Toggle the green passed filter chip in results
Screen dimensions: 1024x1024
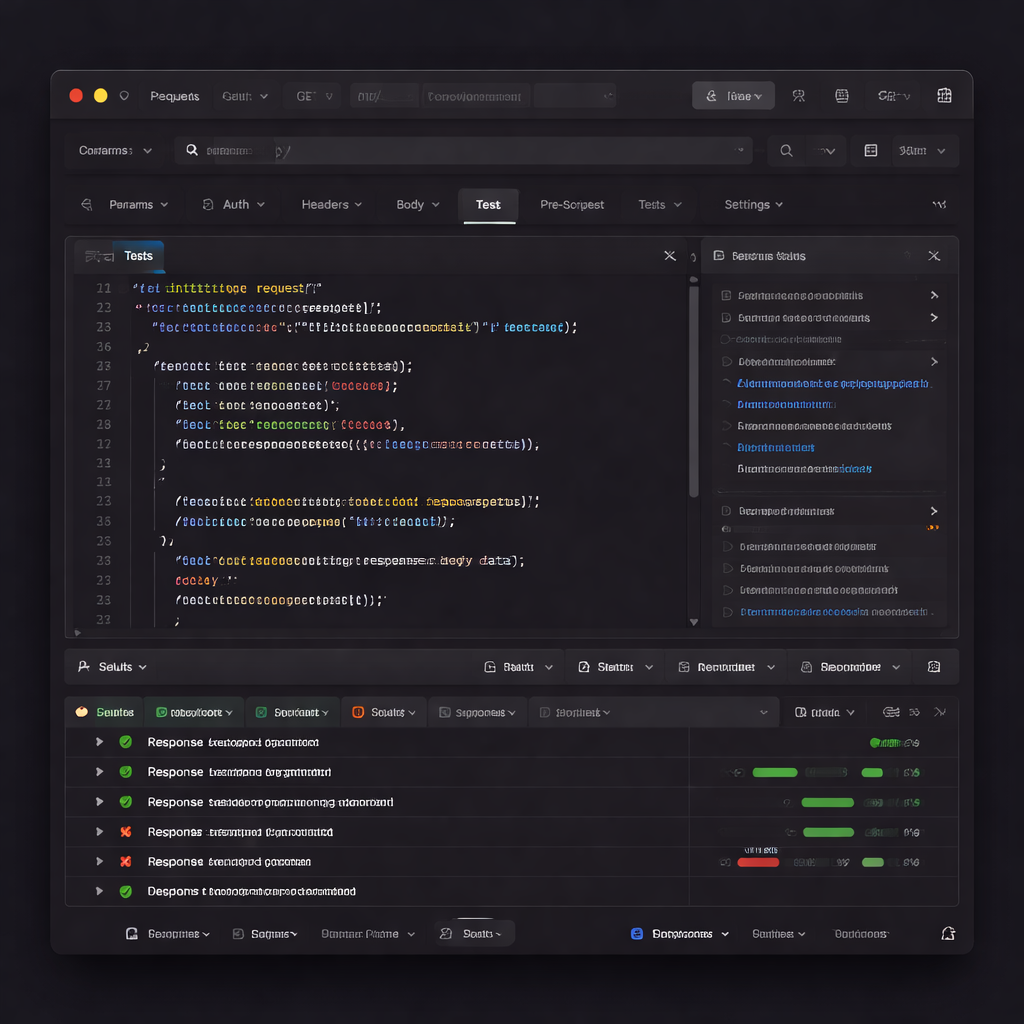point(194,712)
